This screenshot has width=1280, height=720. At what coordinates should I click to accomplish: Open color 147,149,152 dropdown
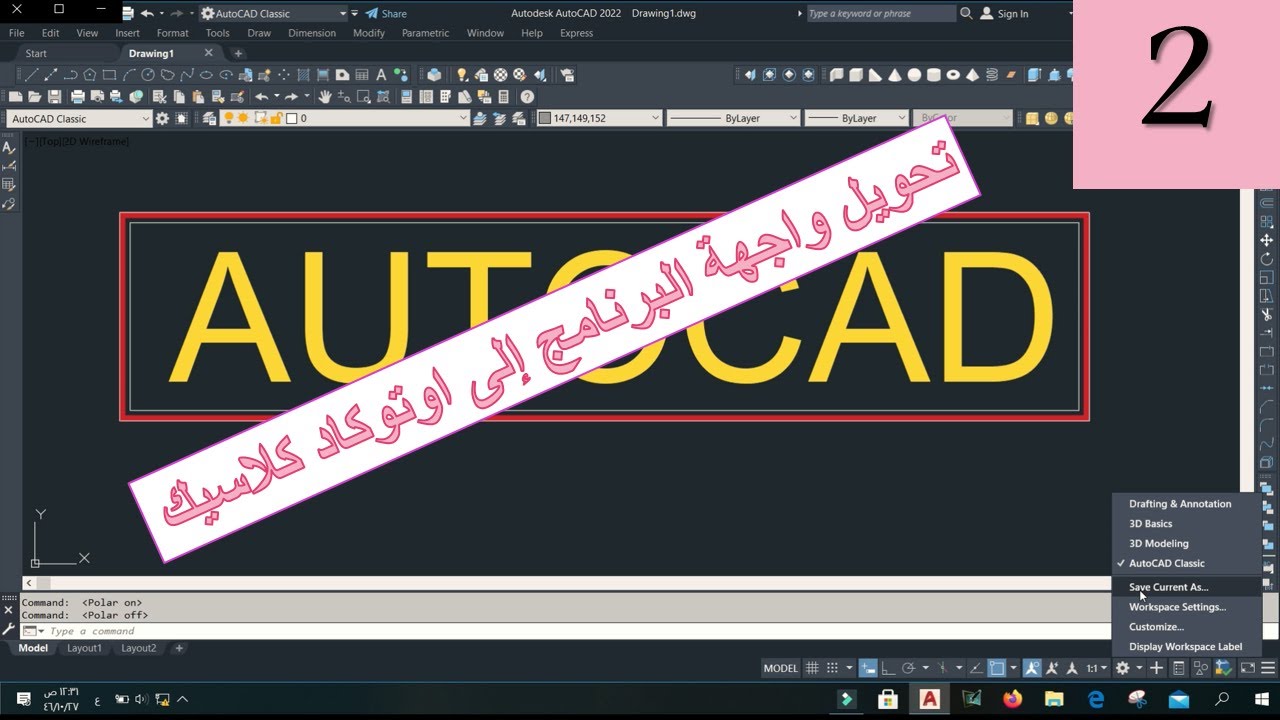click(655, 118)
